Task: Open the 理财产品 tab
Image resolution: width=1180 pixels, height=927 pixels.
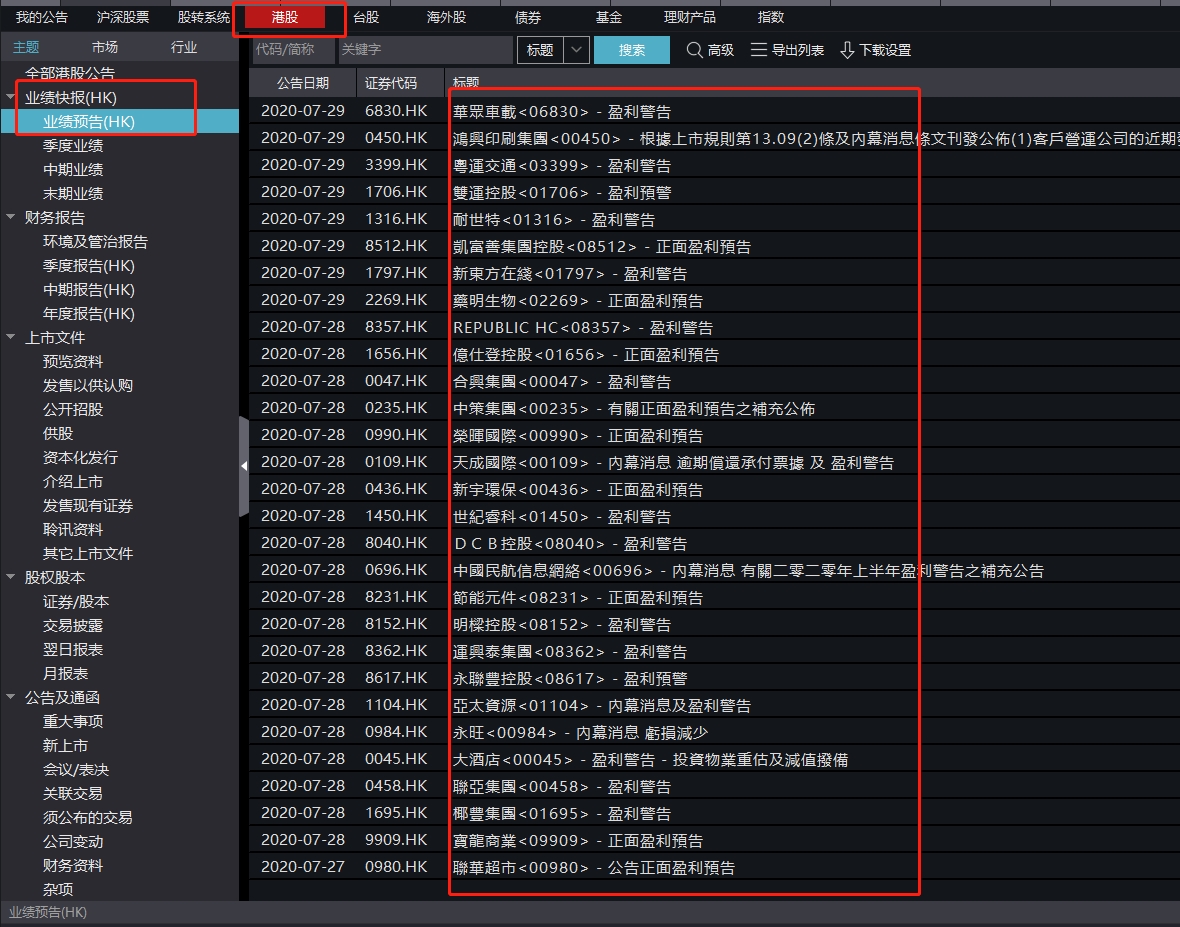Action: (689, 17)
